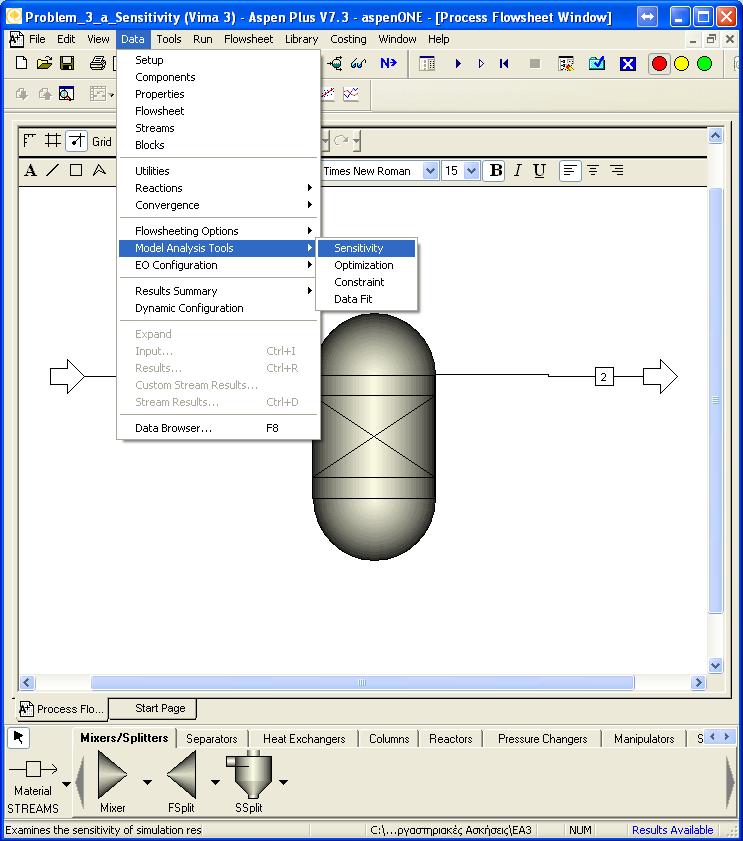The width and height of the screenshot is (743, 841).
Task: Open the font size 15 dropdown
Action: coord(471,171)
